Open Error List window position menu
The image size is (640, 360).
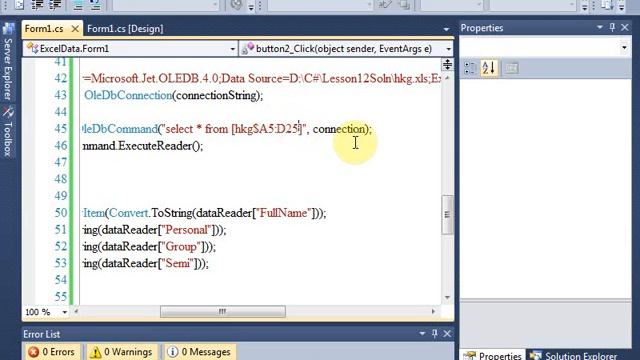coord(422,333)
